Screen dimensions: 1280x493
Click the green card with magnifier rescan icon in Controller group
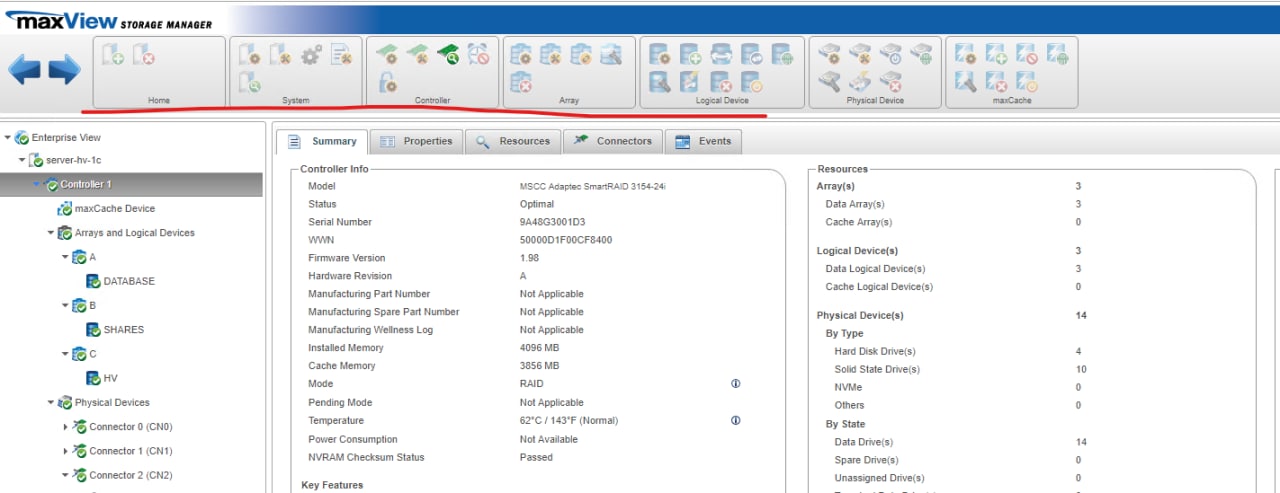pos(448,54)
